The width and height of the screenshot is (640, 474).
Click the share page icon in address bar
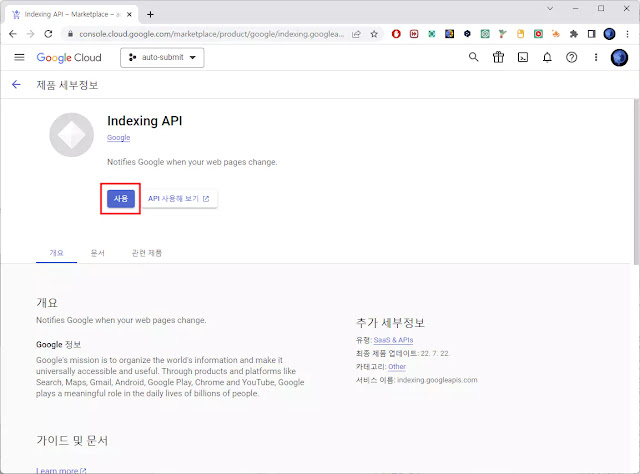356,34
